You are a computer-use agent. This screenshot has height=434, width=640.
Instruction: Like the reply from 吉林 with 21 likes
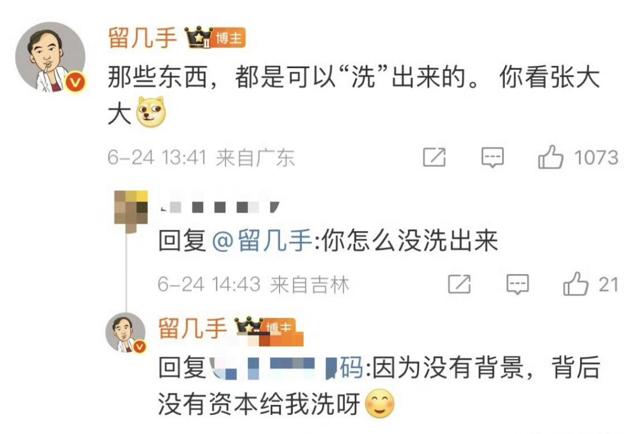576,284
